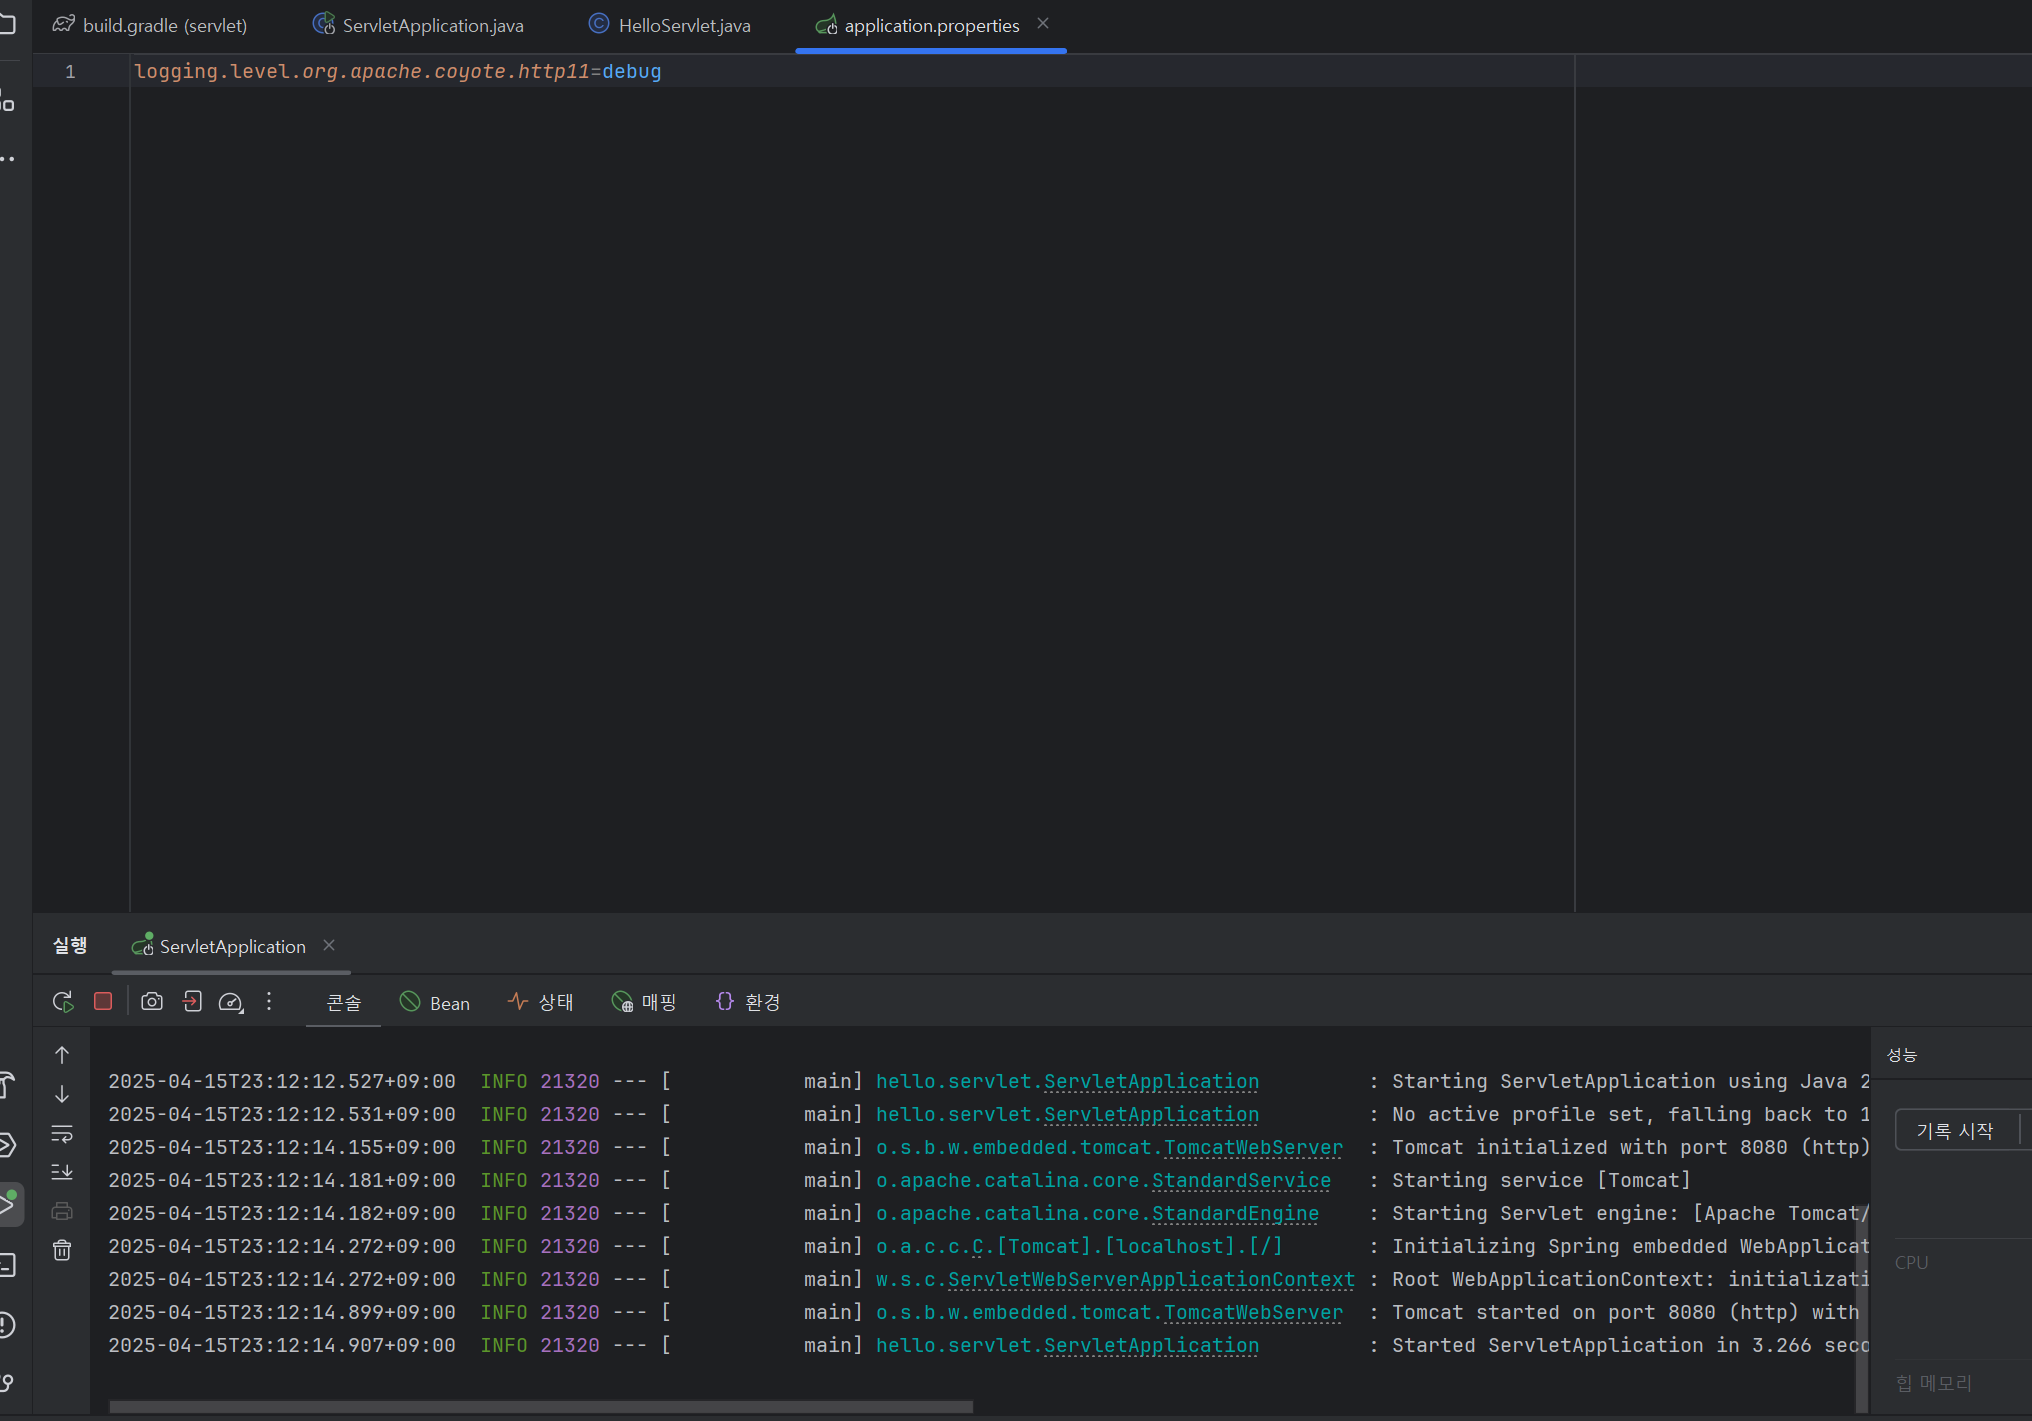Click the 기록 시작 button
This screenshot has width=2032, height=1421.
click(x=1955, y=1130)
